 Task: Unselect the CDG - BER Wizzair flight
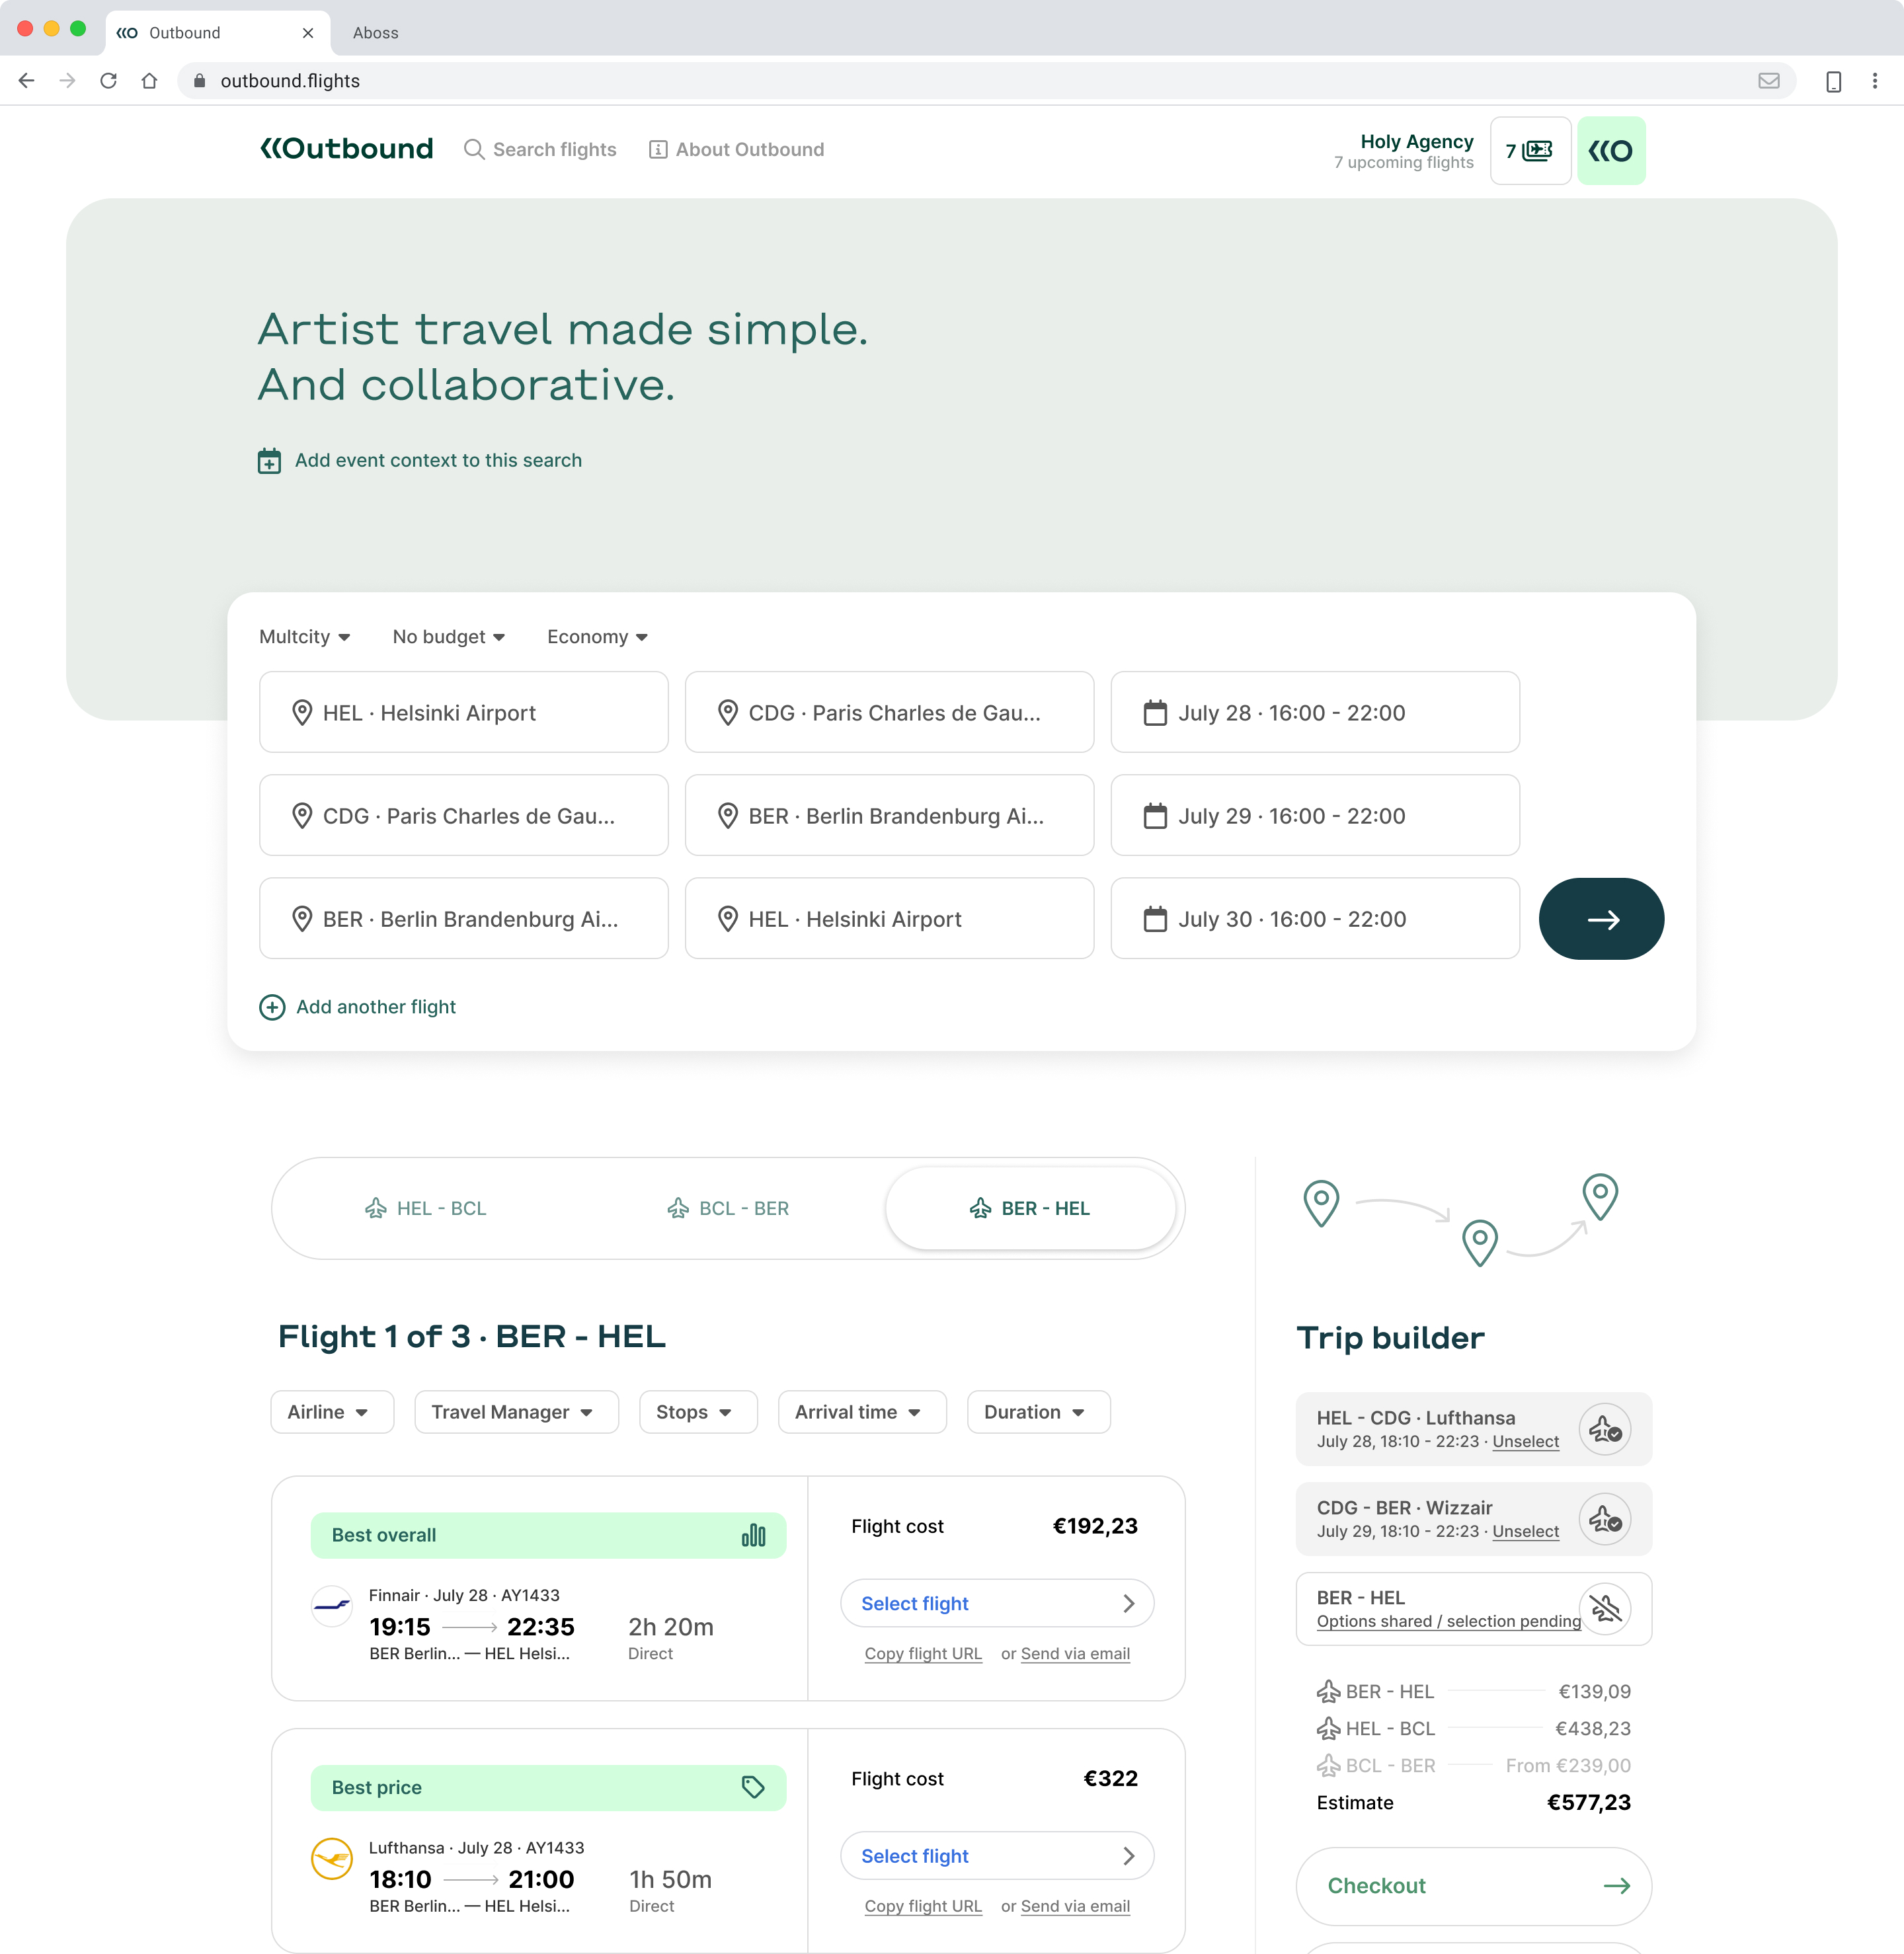1525,1531
